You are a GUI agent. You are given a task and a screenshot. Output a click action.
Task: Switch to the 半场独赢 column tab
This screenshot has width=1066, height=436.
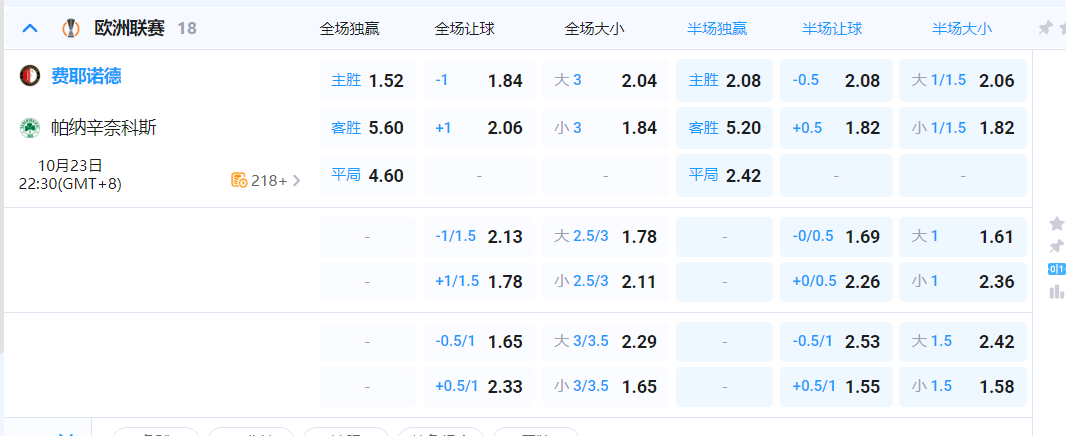[717, 29]
